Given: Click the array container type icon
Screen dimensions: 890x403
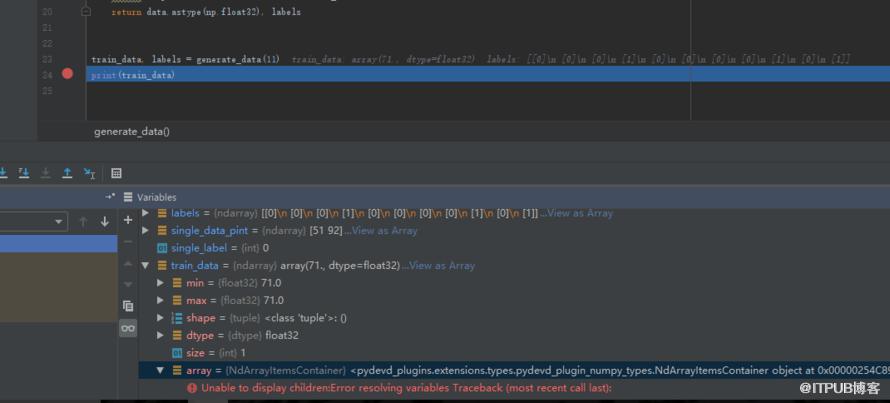Looking at the screenshot, I should (x=177, y=370).
